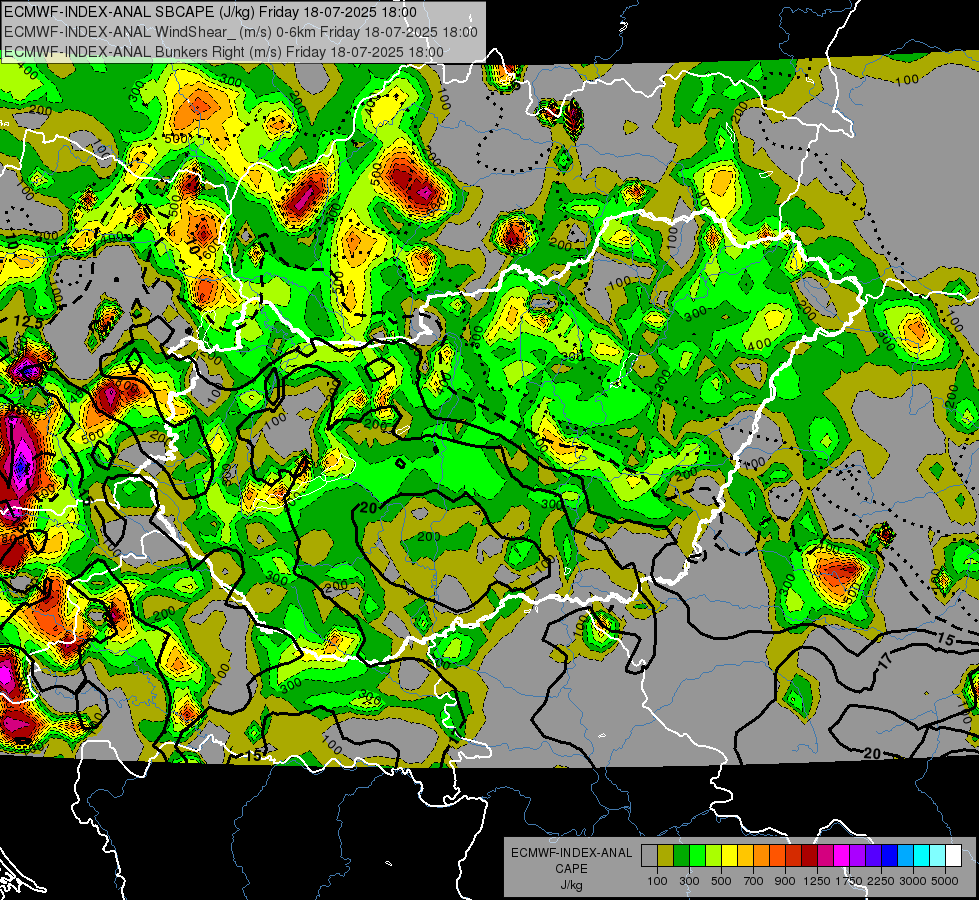Select the bright green legend swatch
The image size is (979, 900).
[697, 856]
